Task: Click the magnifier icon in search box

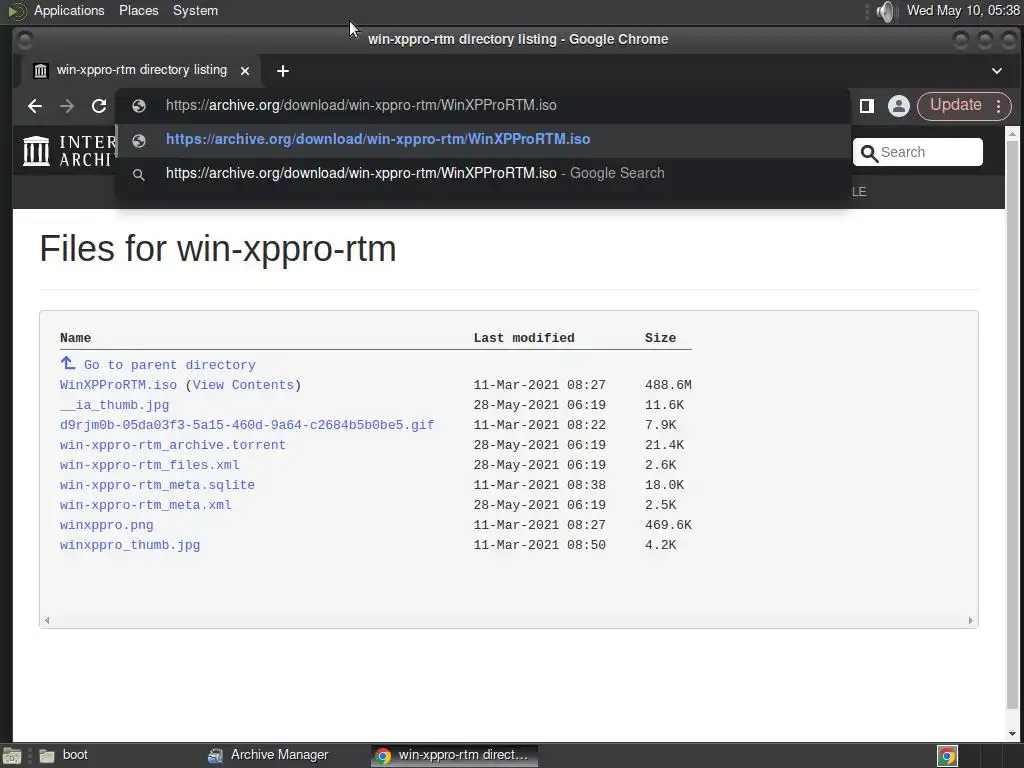Action: [x=869, y=153]
